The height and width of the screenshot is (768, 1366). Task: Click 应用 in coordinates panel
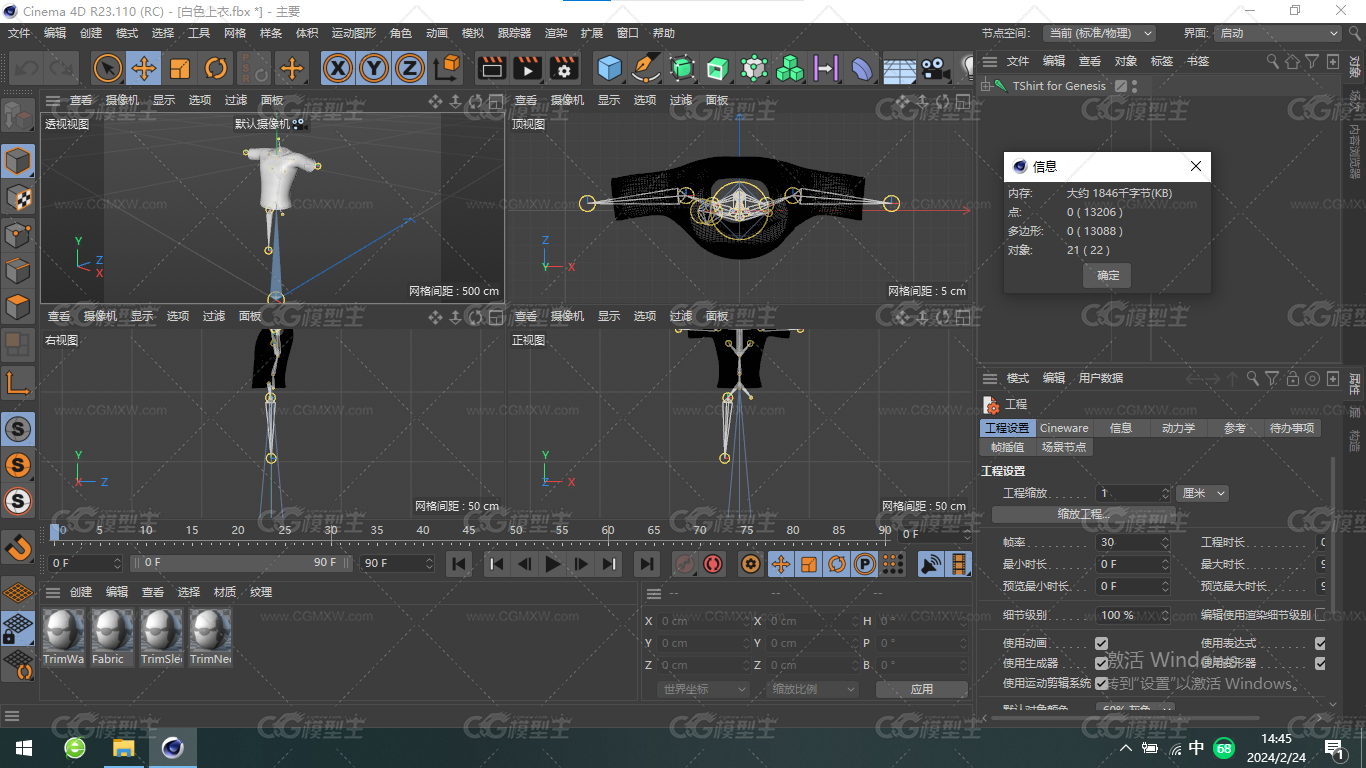pyautogui.click(x=921, y=689)
